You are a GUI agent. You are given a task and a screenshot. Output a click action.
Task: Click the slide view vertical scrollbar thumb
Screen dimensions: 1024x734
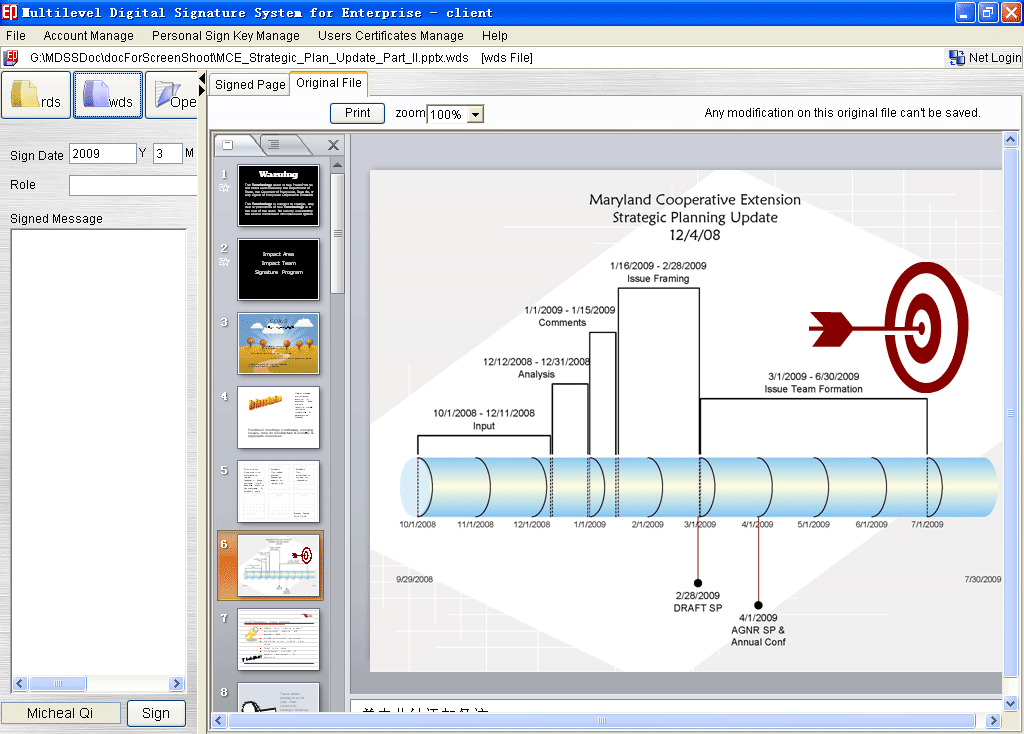[x=1010, y=413]
